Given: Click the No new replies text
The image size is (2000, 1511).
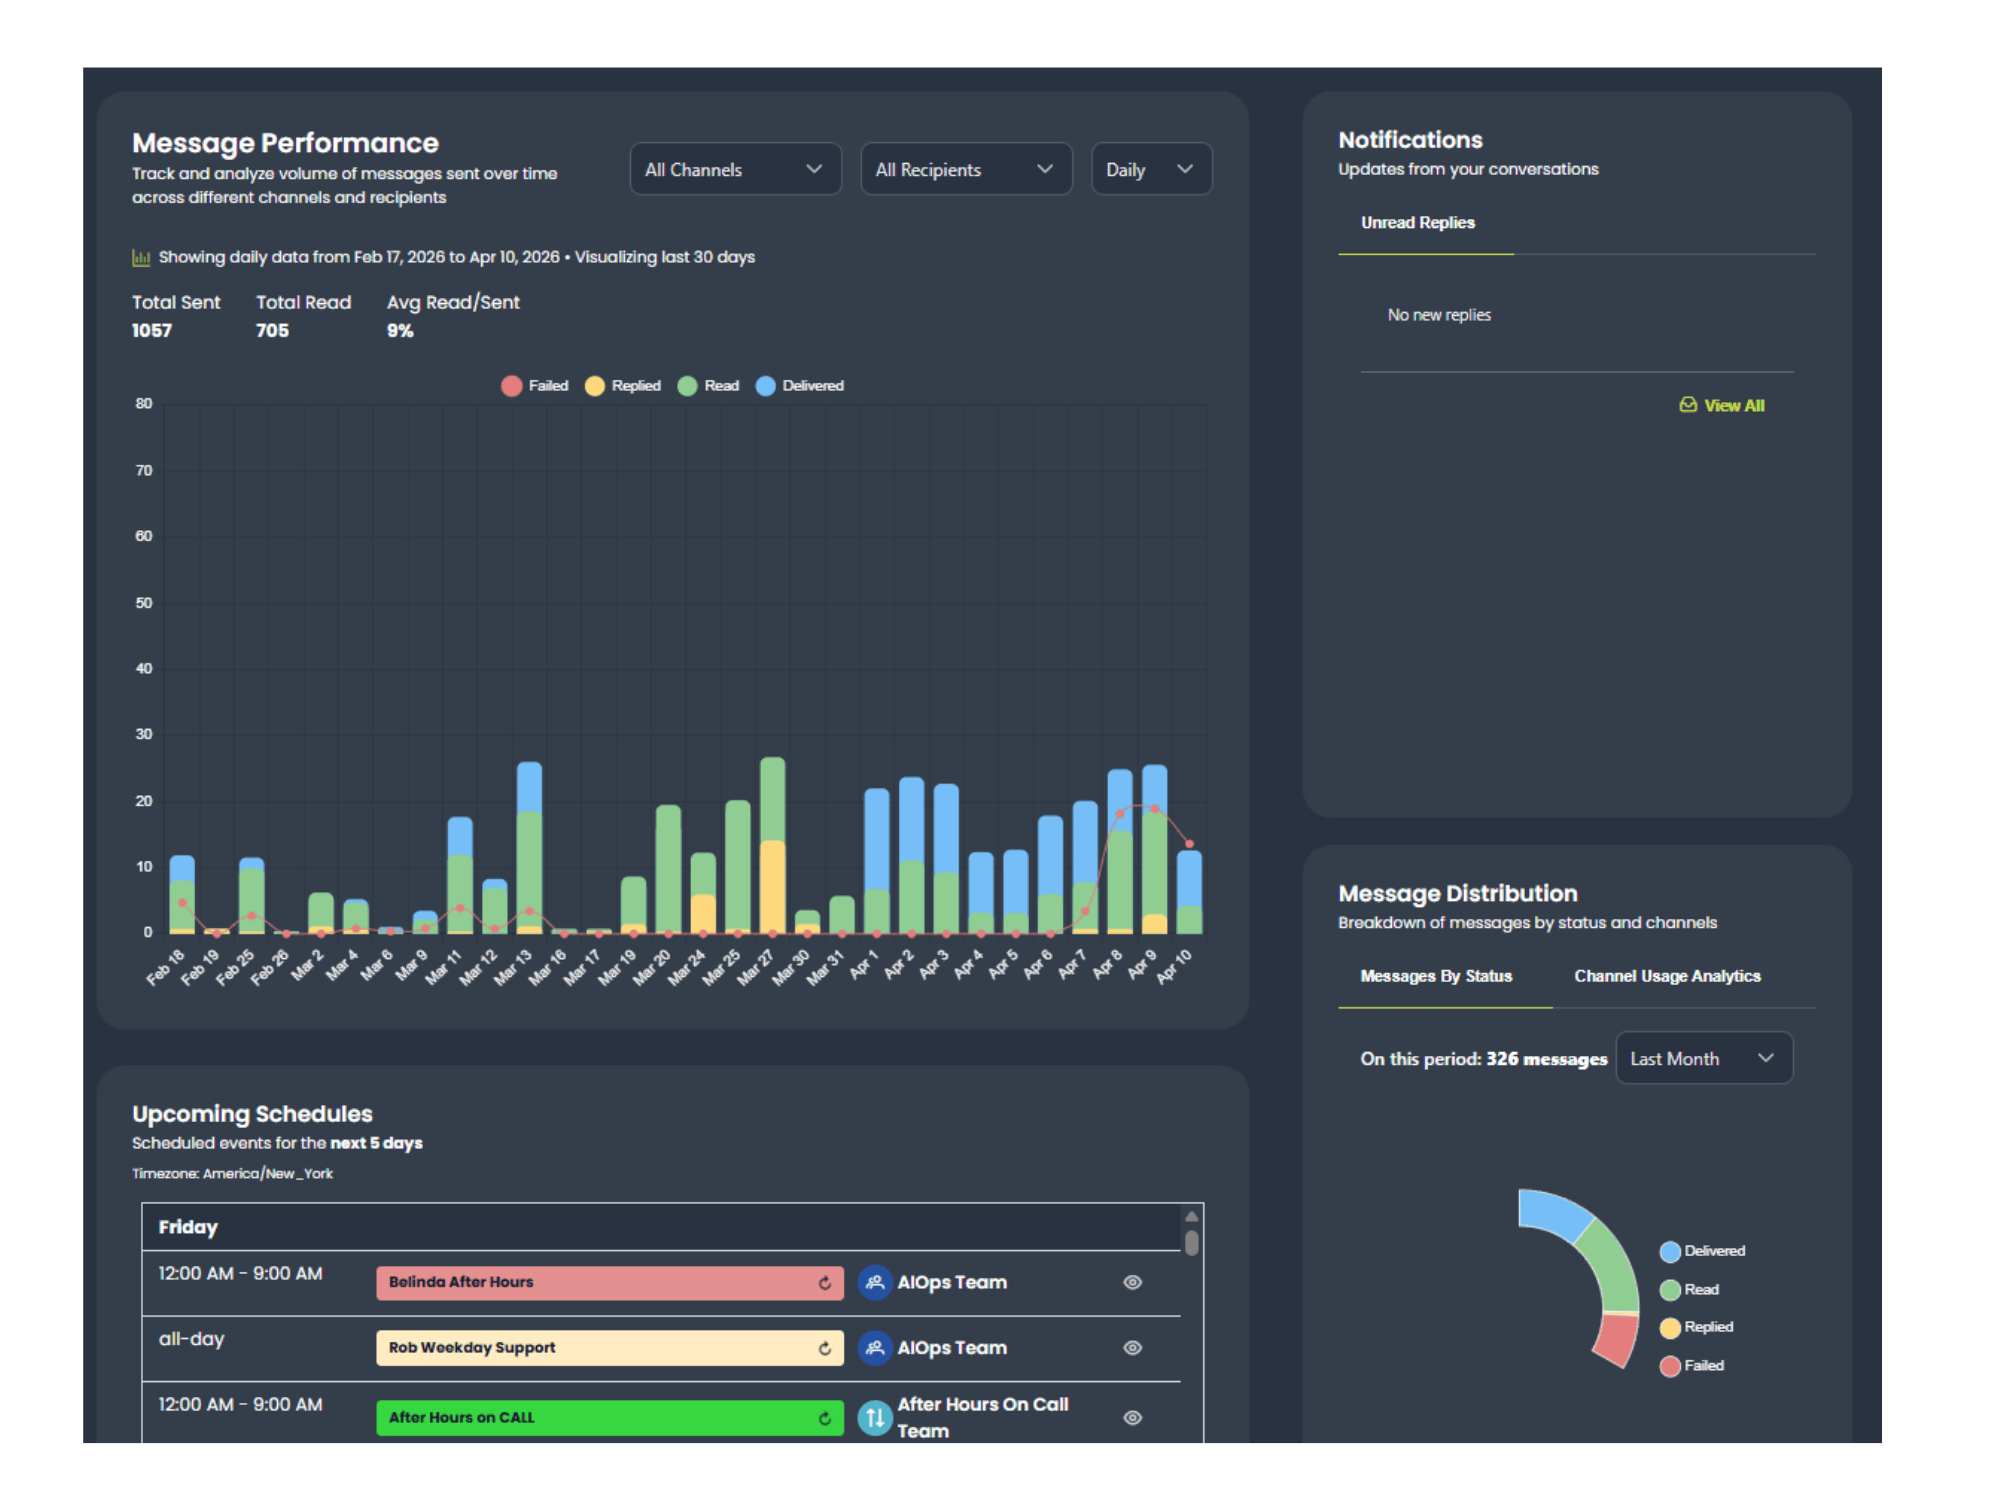Looking at the screenshot, I should 1439,315.
